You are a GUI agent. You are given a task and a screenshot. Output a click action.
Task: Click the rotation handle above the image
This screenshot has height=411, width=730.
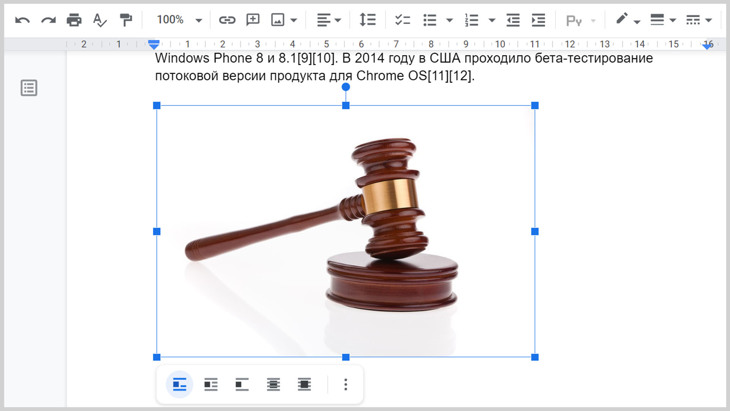(x=345, y=87)
